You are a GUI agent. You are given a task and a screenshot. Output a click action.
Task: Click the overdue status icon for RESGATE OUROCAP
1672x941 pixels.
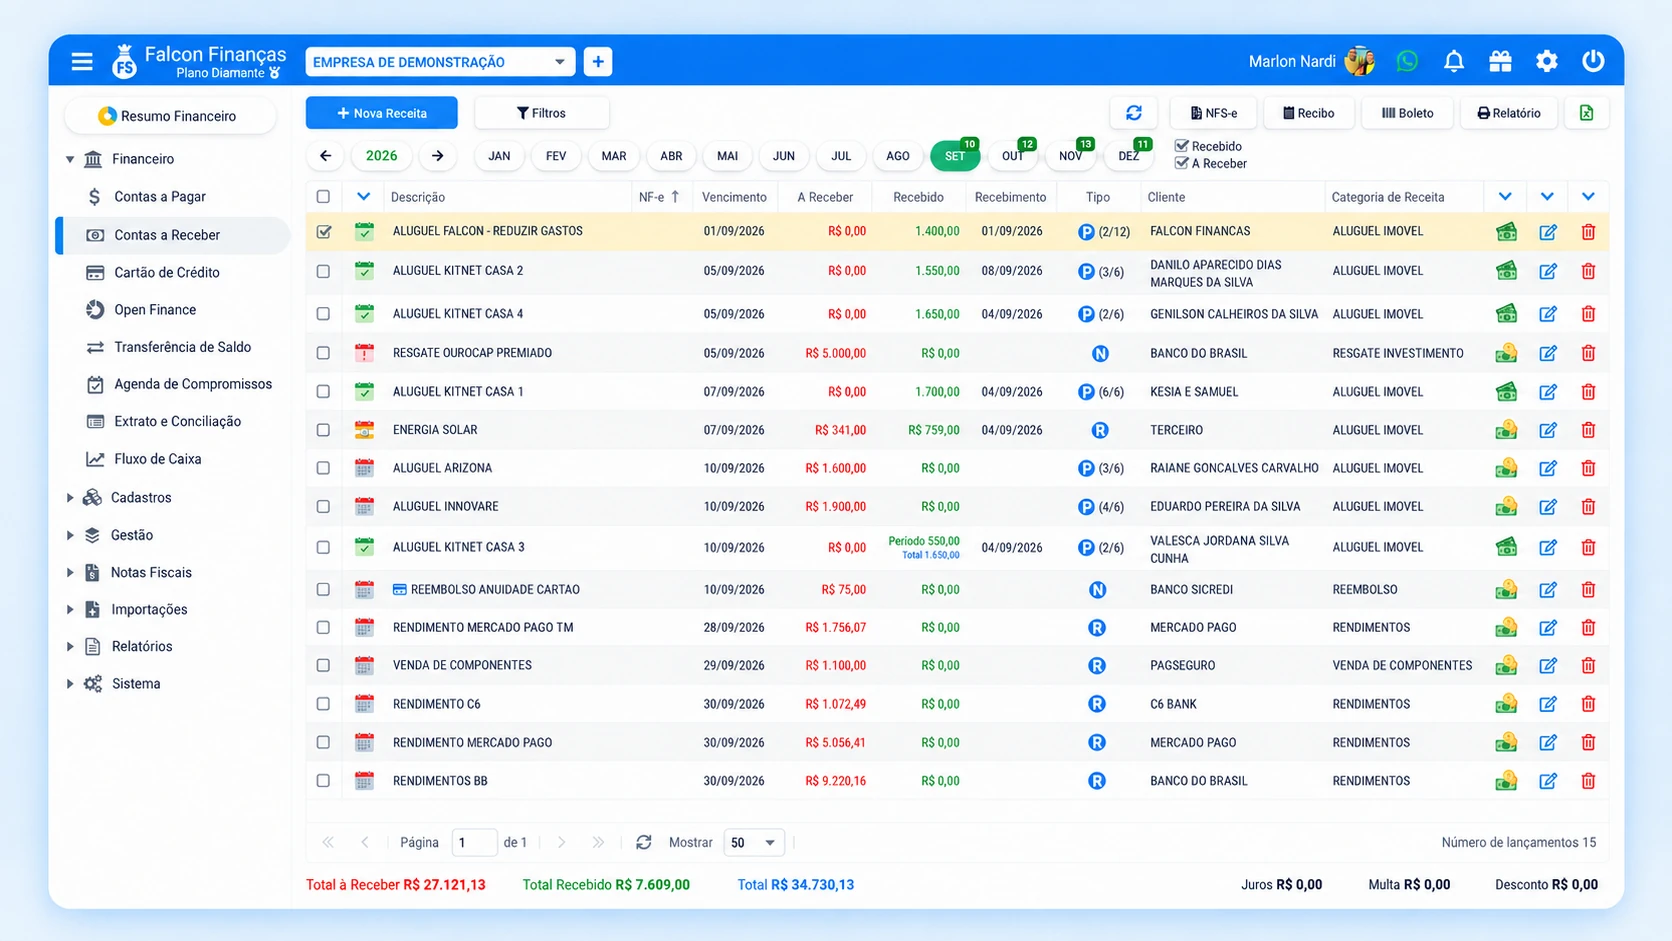364,353
